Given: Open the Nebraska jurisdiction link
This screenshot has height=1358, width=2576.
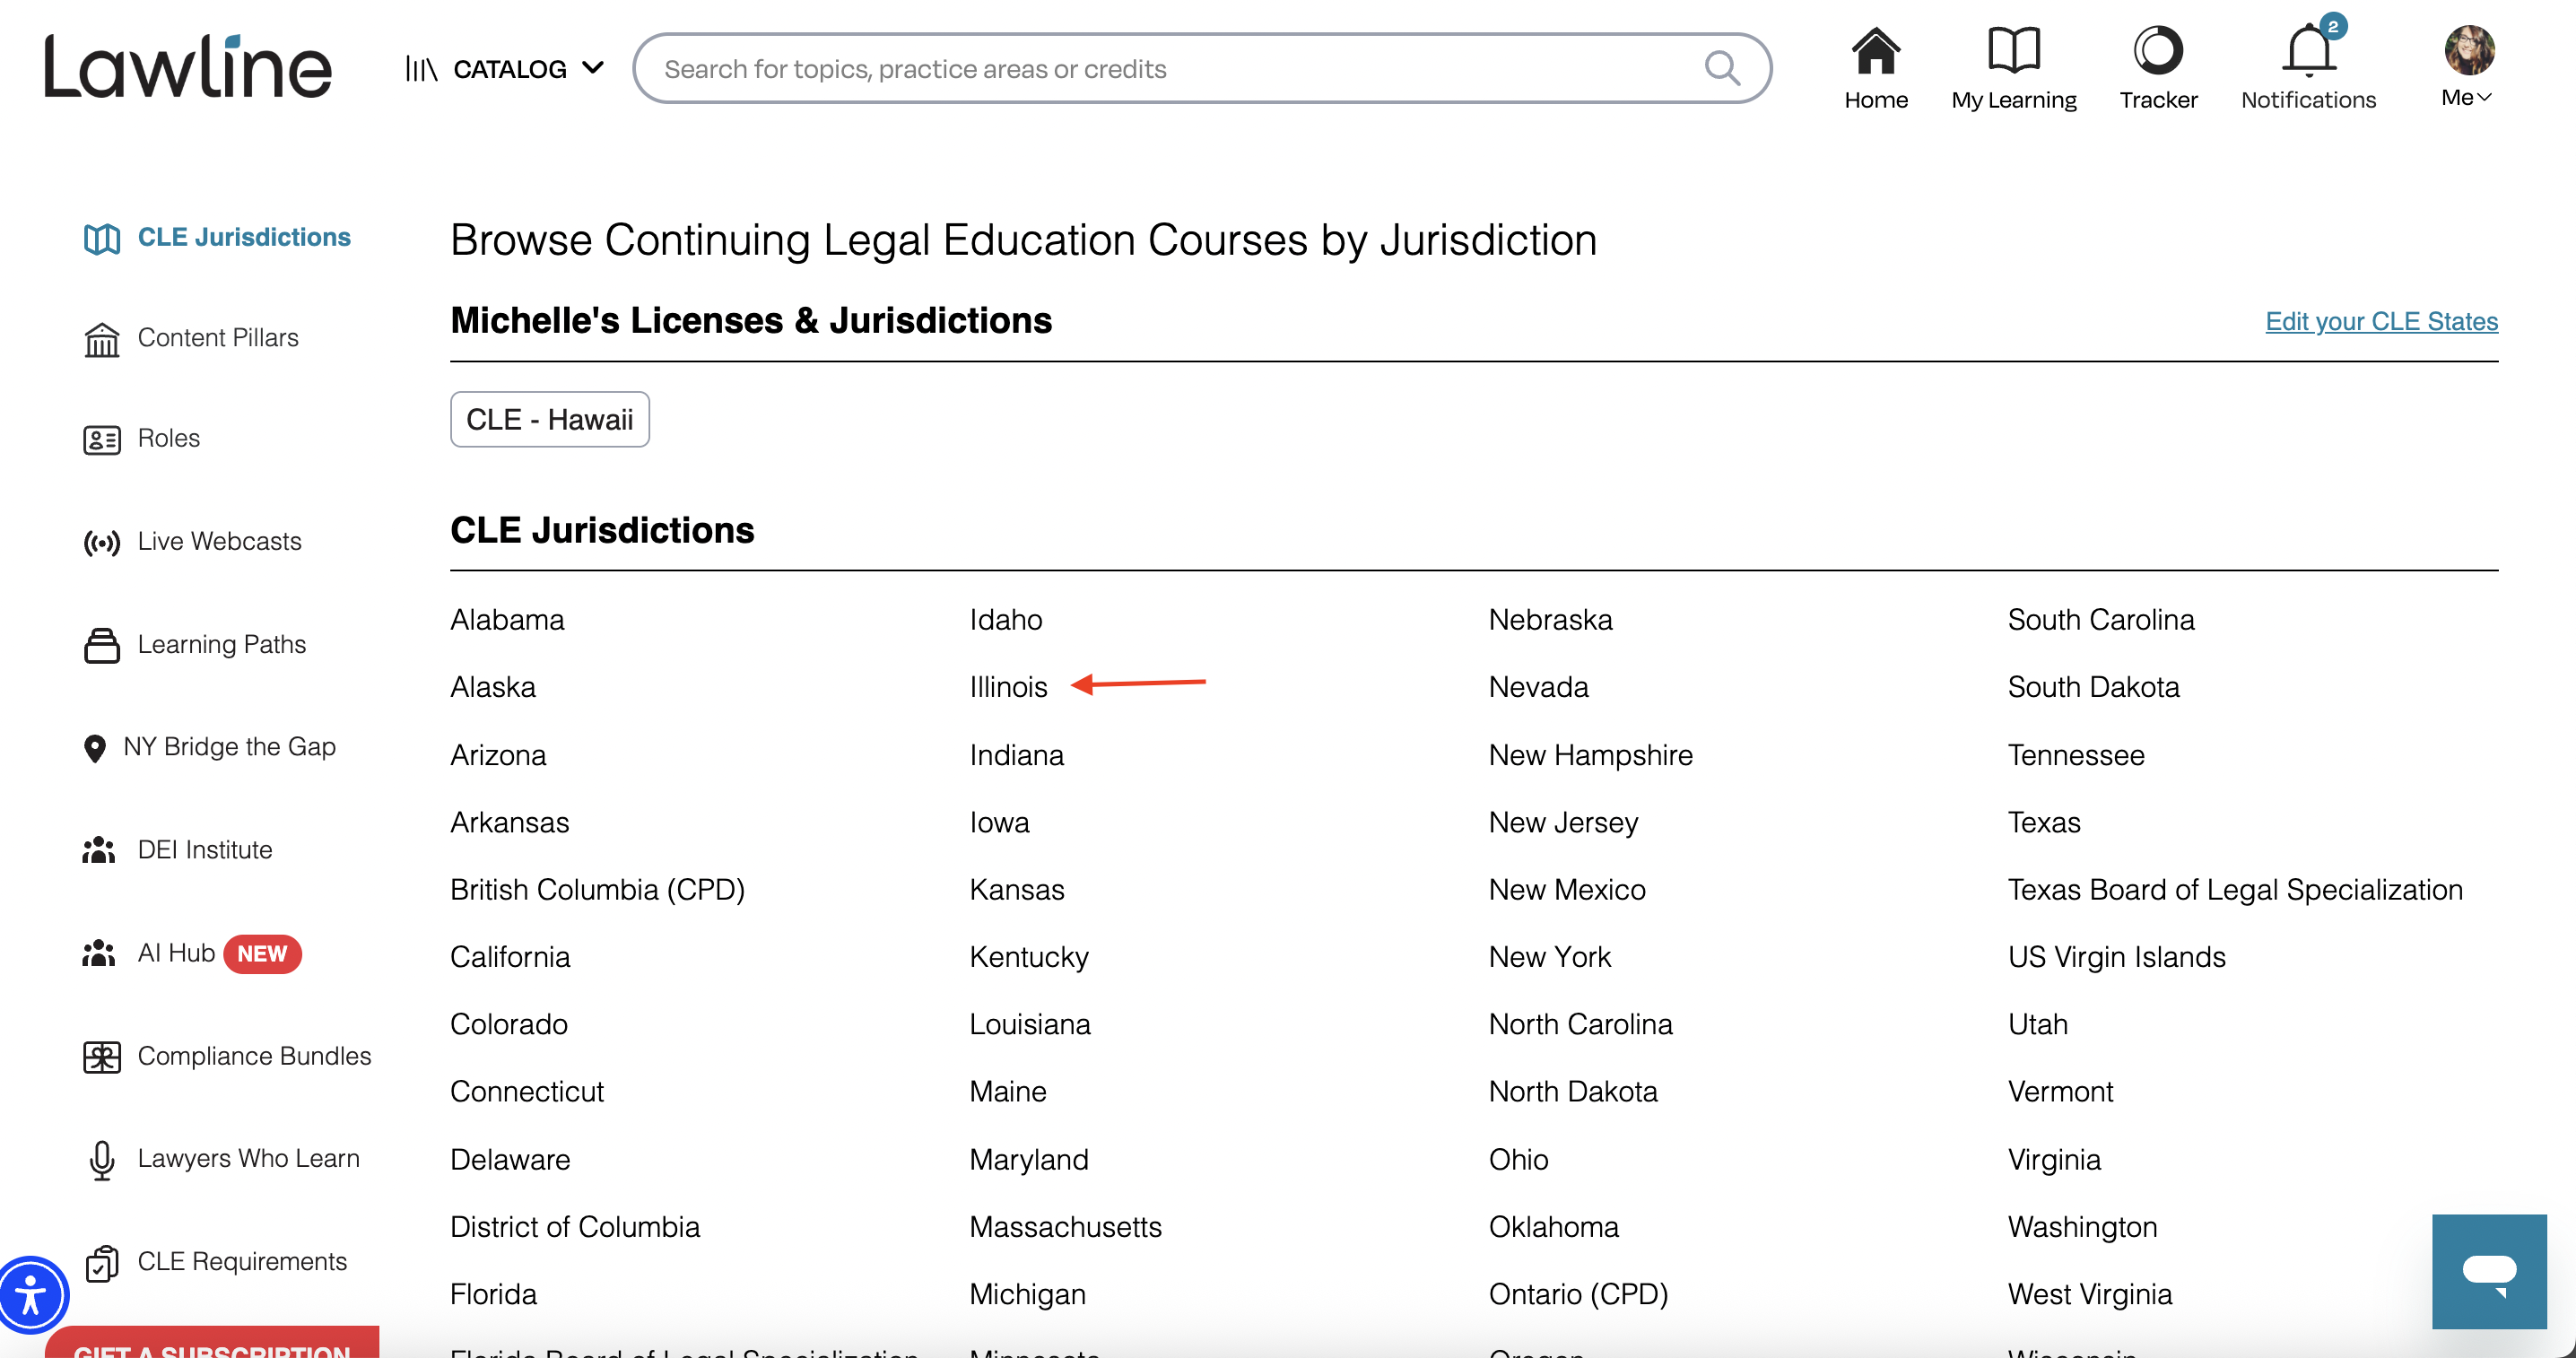Looking at the screenshot, I should point(1550,620).
